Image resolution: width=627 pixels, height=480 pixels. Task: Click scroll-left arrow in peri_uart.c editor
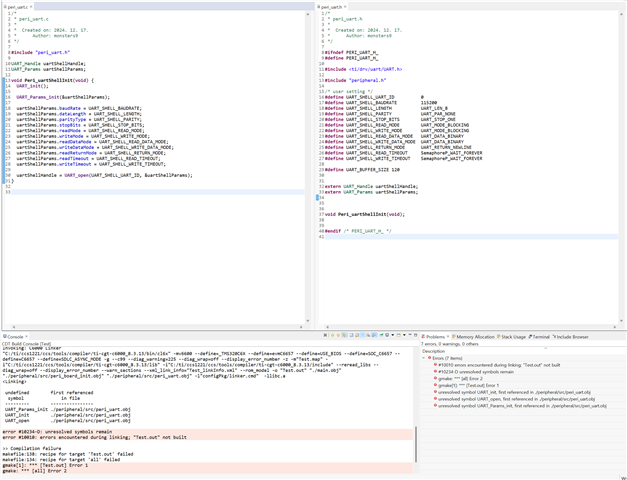(x=14, y=327)
